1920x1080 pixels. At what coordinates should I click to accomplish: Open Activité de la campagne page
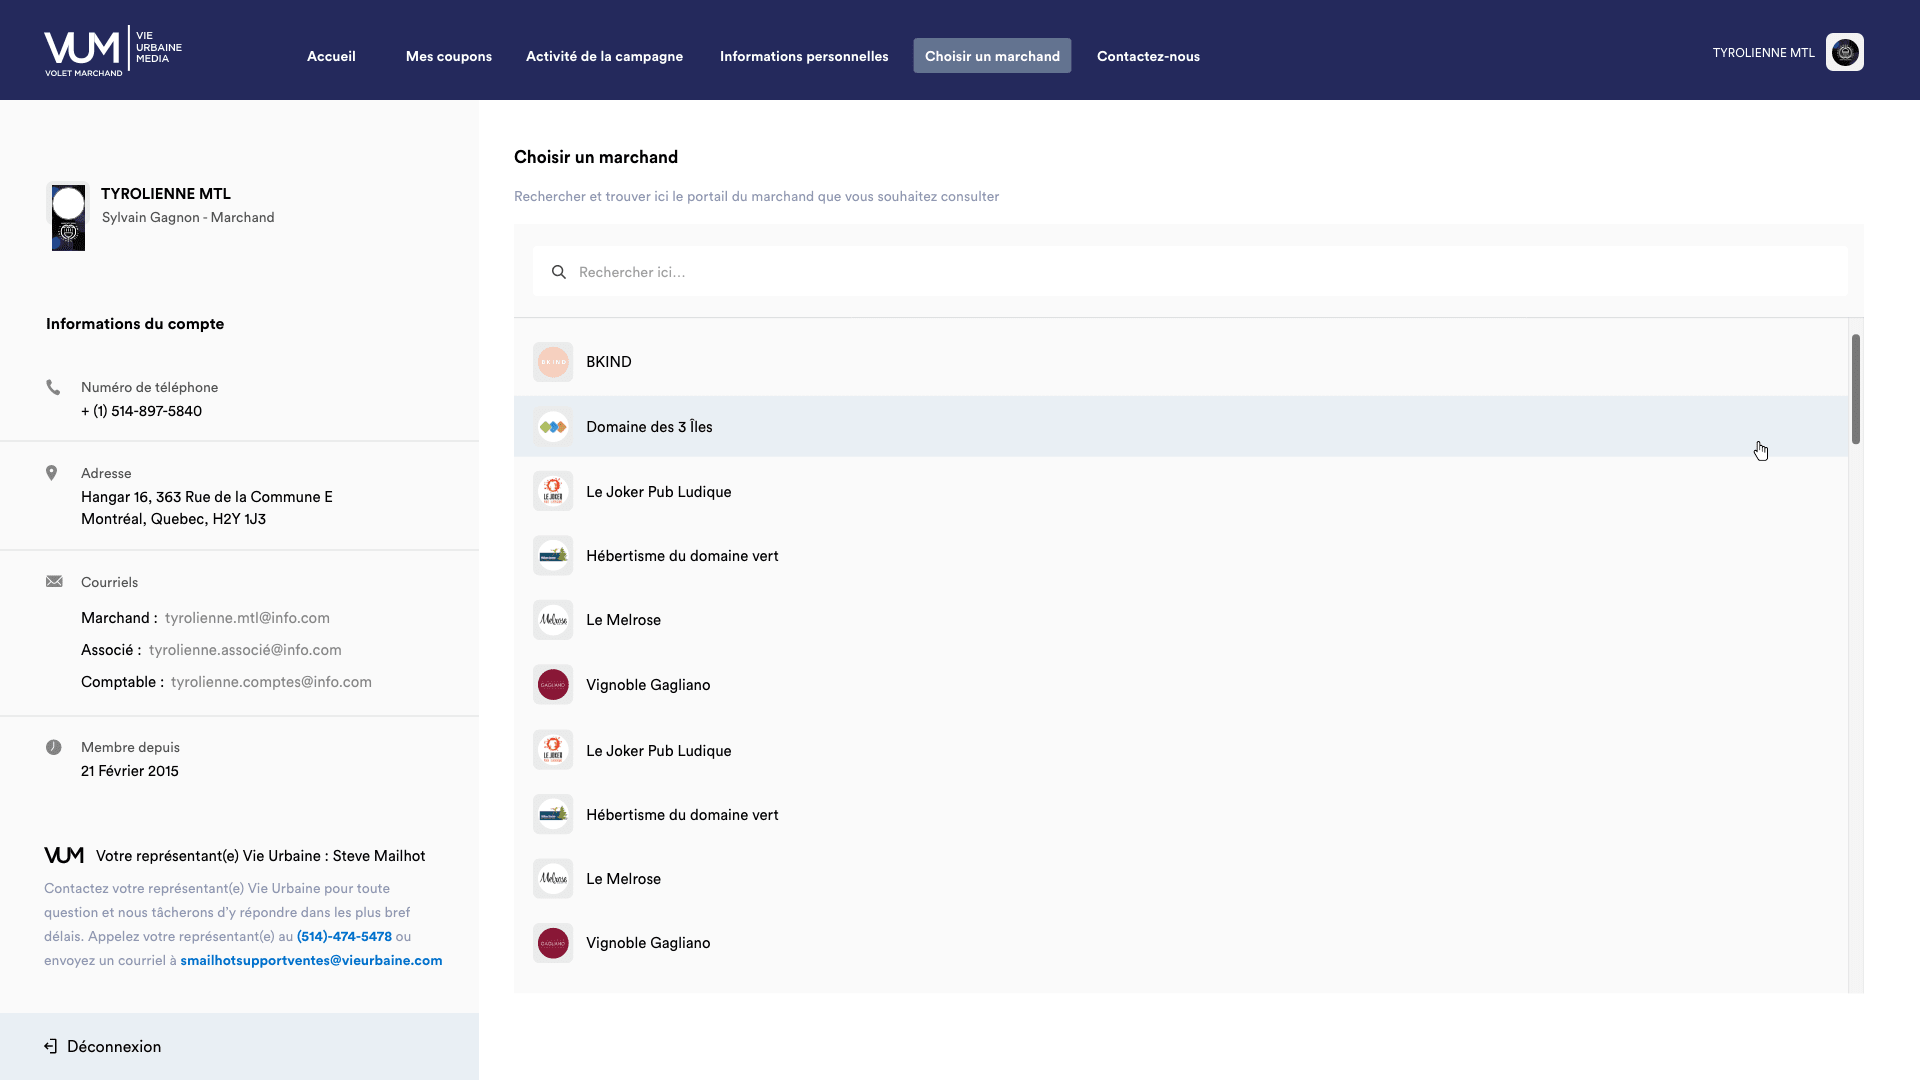605,56
